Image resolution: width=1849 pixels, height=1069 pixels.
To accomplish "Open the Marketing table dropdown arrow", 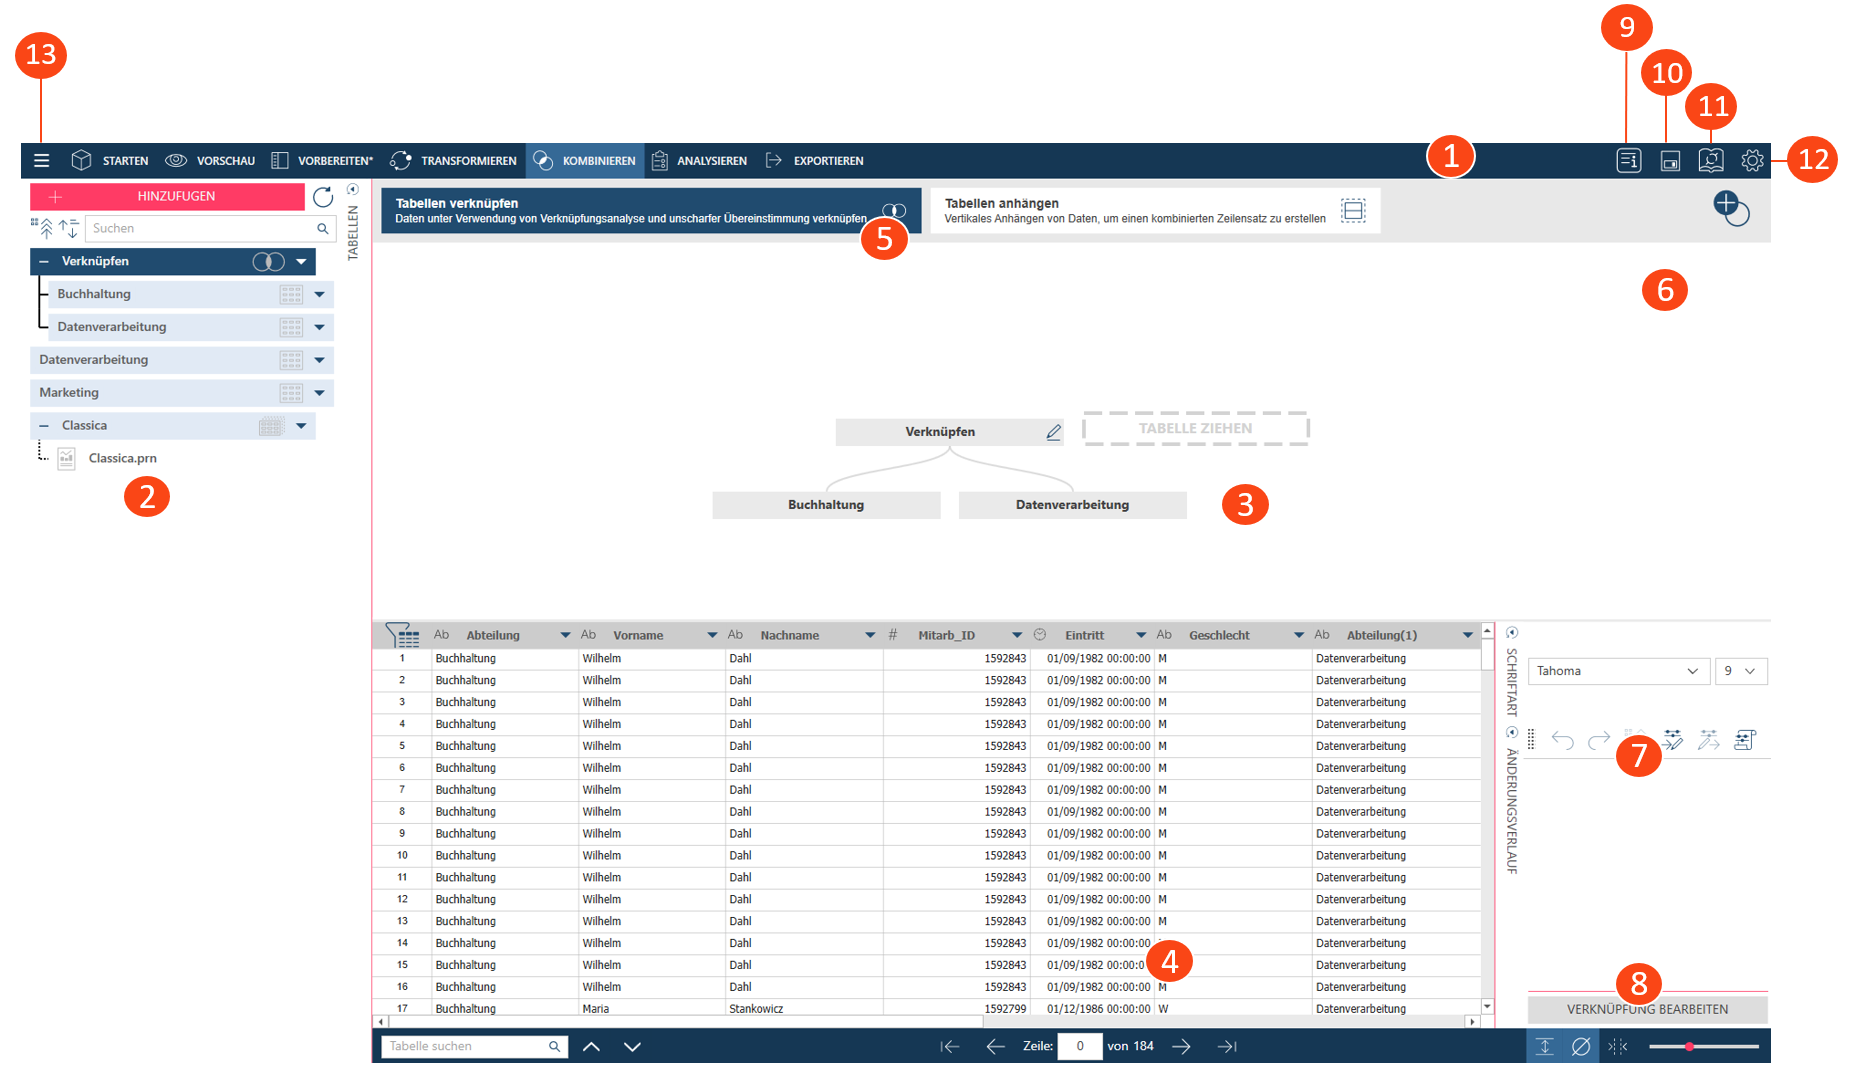I will (x=320, y=393).
